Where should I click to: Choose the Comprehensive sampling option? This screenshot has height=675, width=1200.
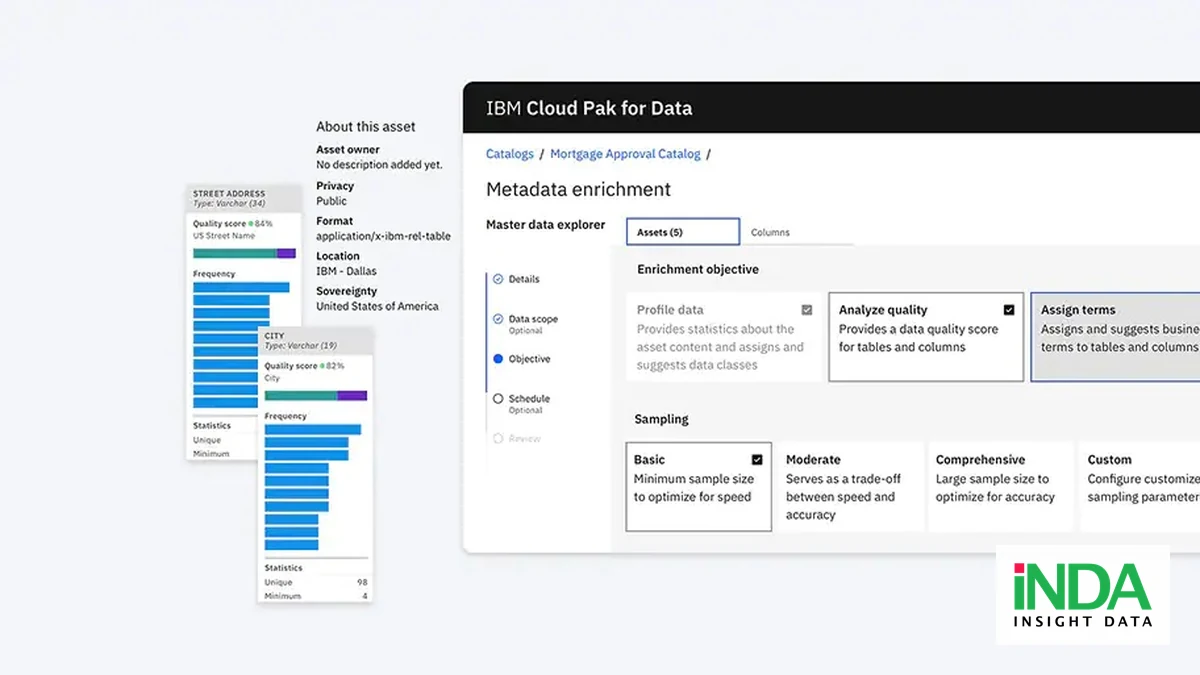click(1000, 487)
